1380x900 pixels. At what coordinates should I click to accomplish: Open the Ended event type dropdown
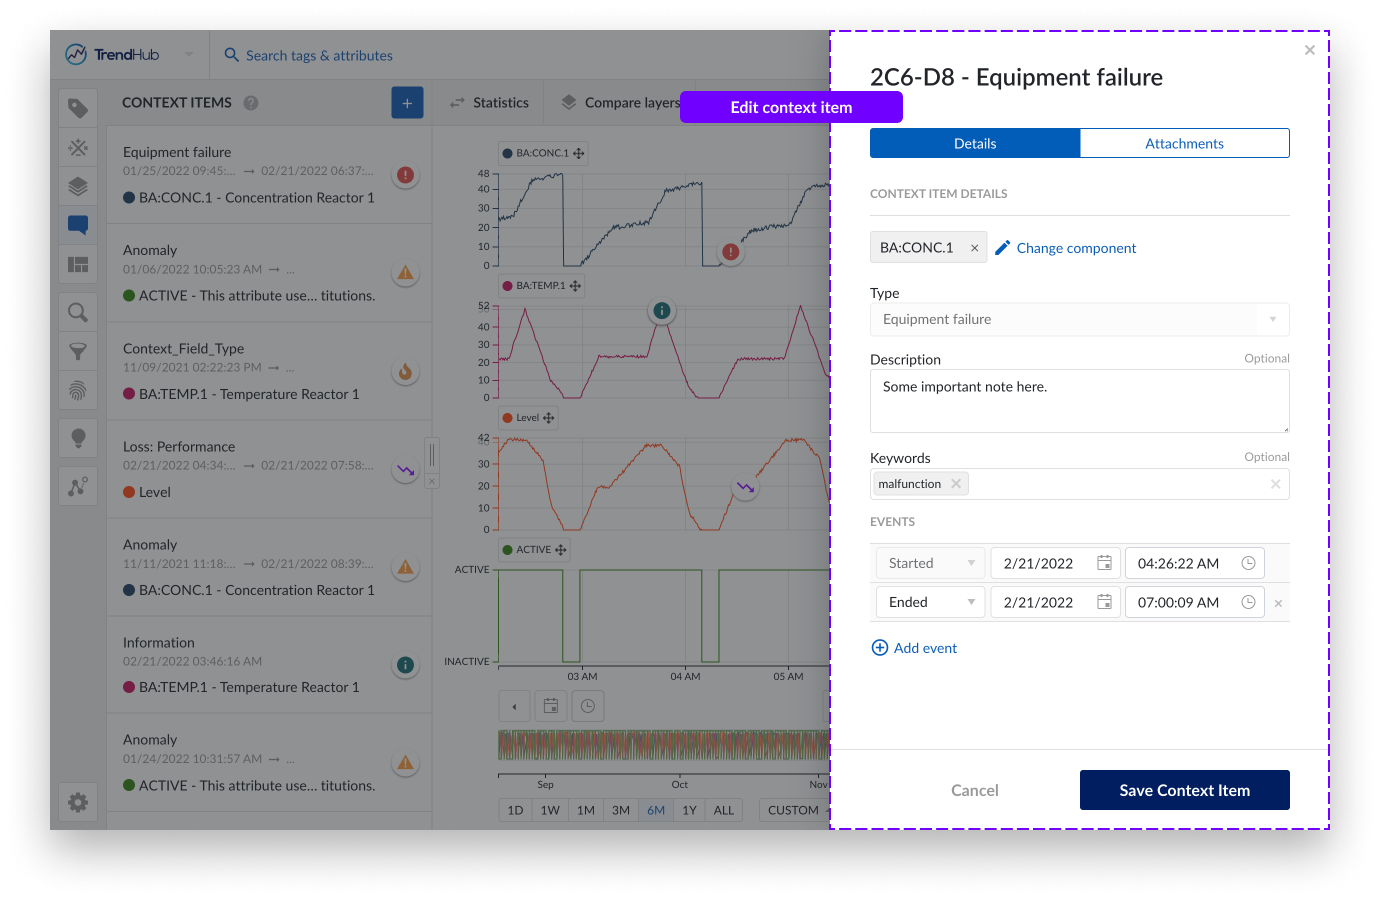point(930,602)
